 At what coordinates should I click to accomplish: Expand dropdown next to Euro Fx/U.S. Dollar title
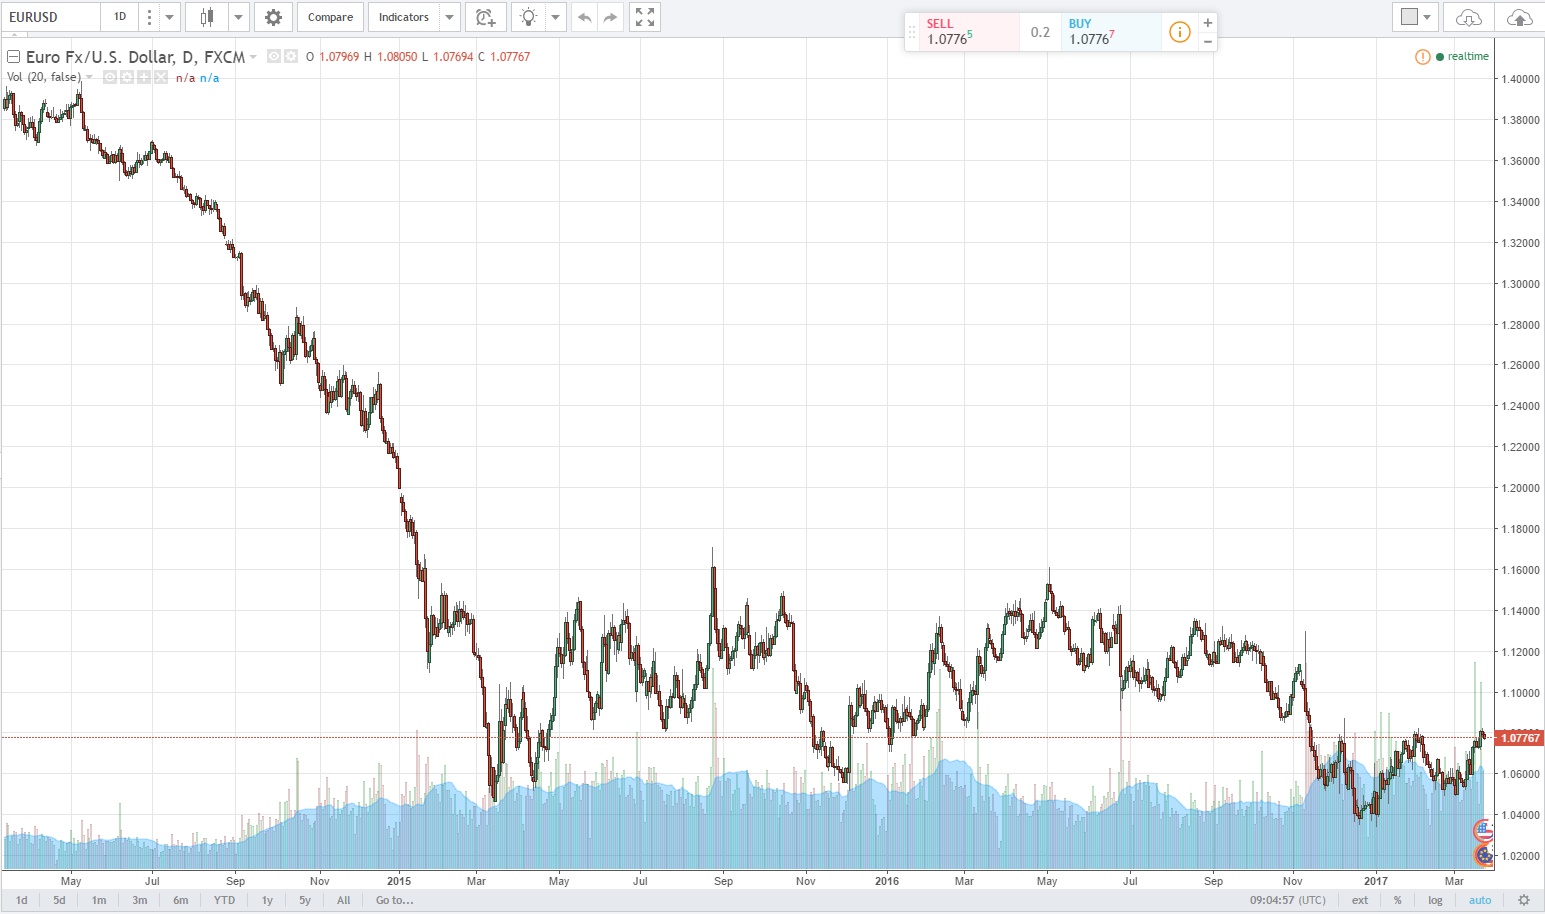[253, 57]
